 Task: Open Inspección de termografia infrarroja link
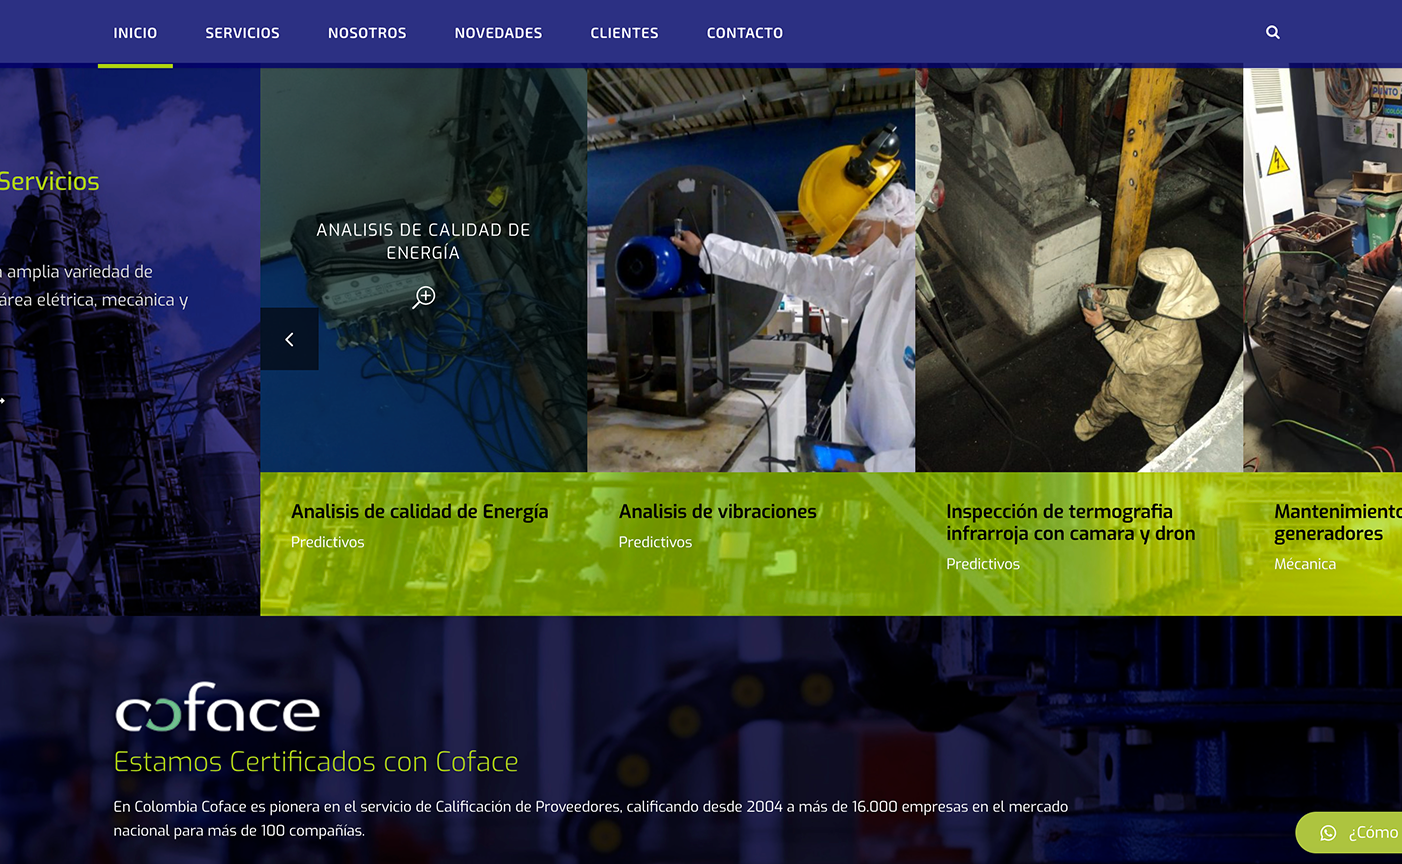pyautogui.click(x=1070, y=523)
